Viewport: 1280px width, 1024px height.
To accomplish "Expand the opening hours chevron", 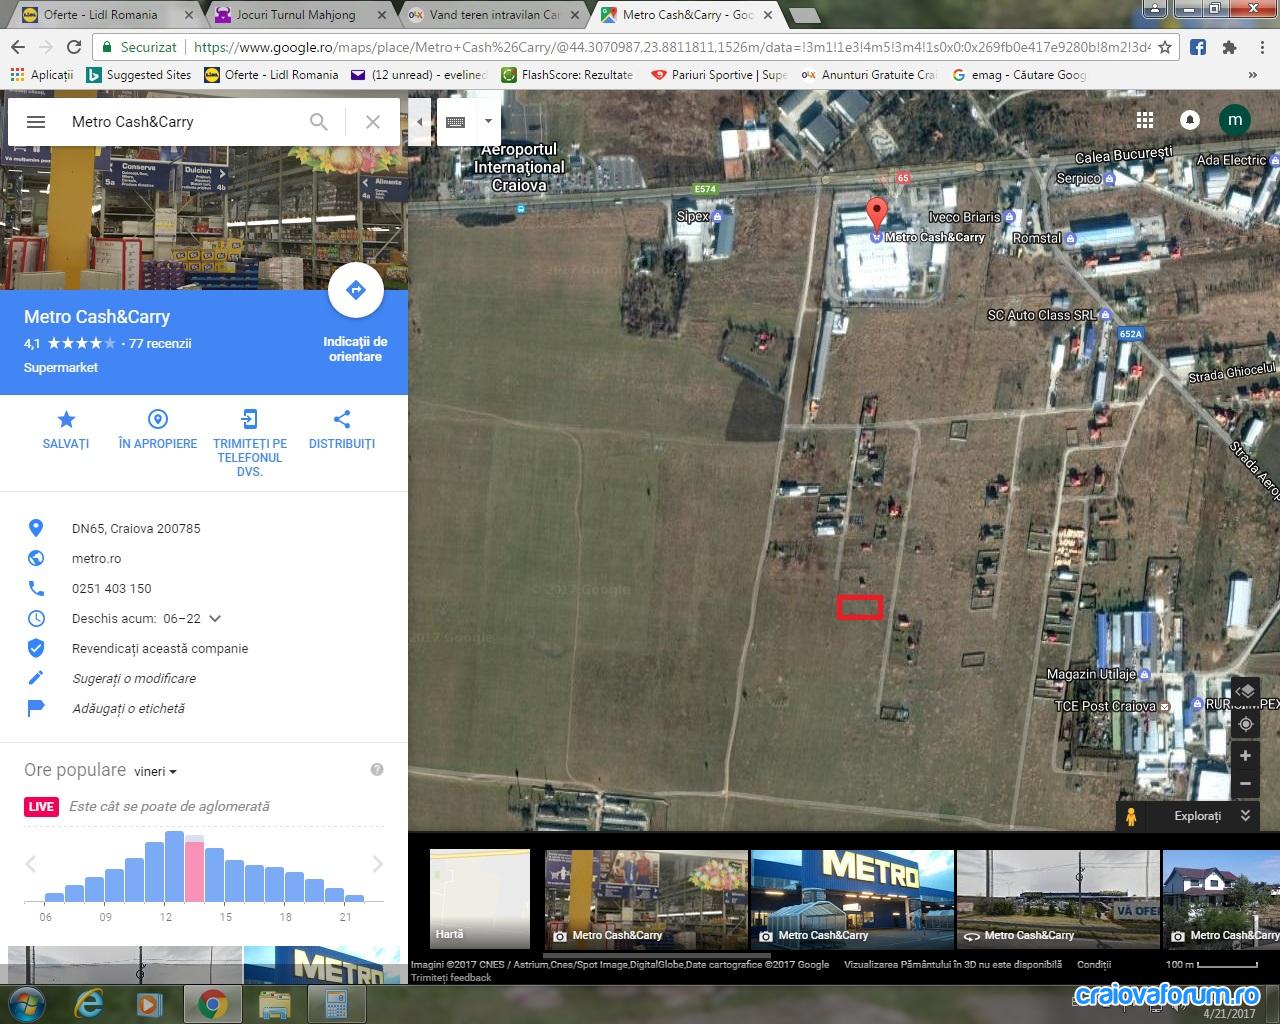I will click(215, 619).
